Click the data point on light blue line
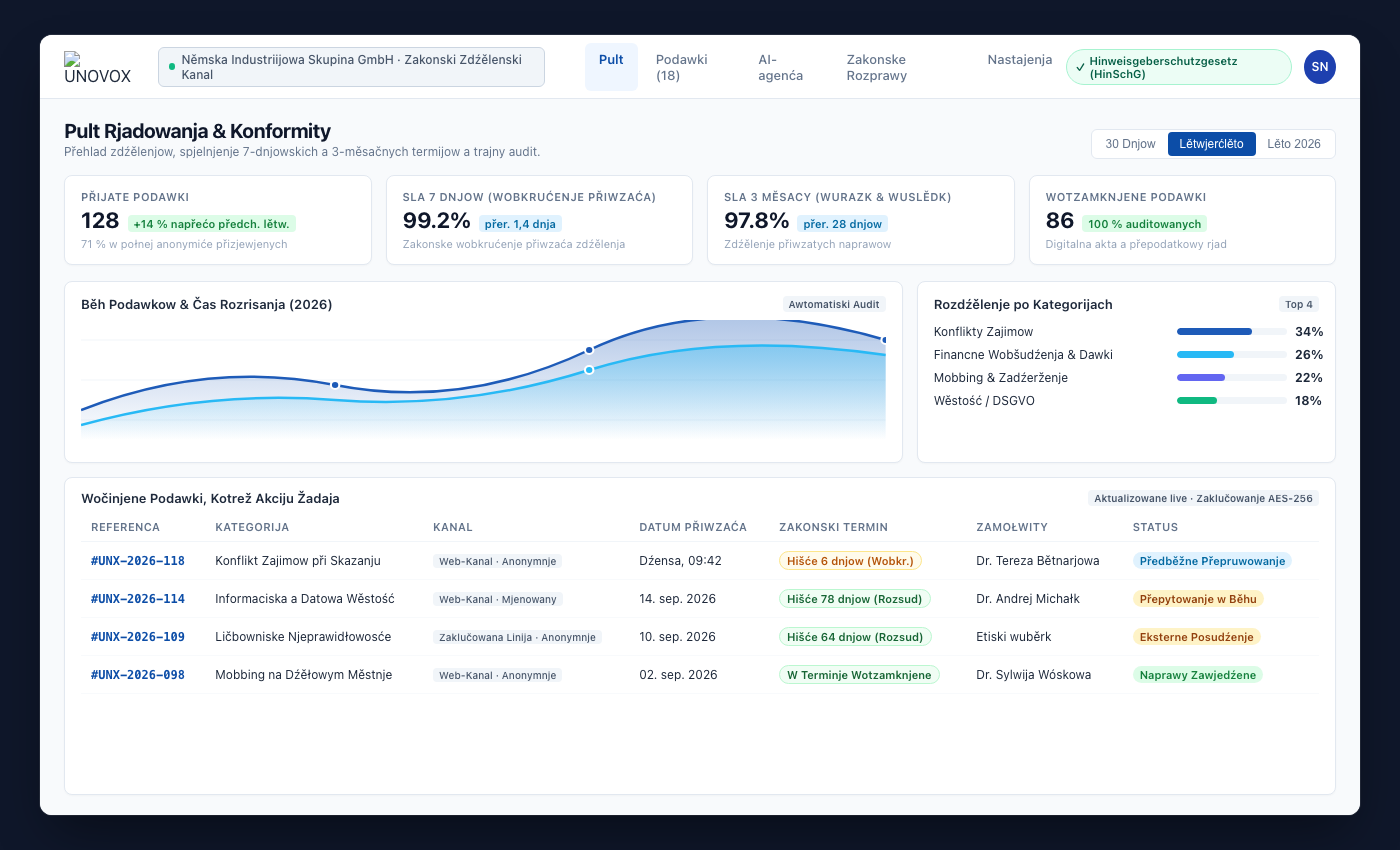 [589, 370]
